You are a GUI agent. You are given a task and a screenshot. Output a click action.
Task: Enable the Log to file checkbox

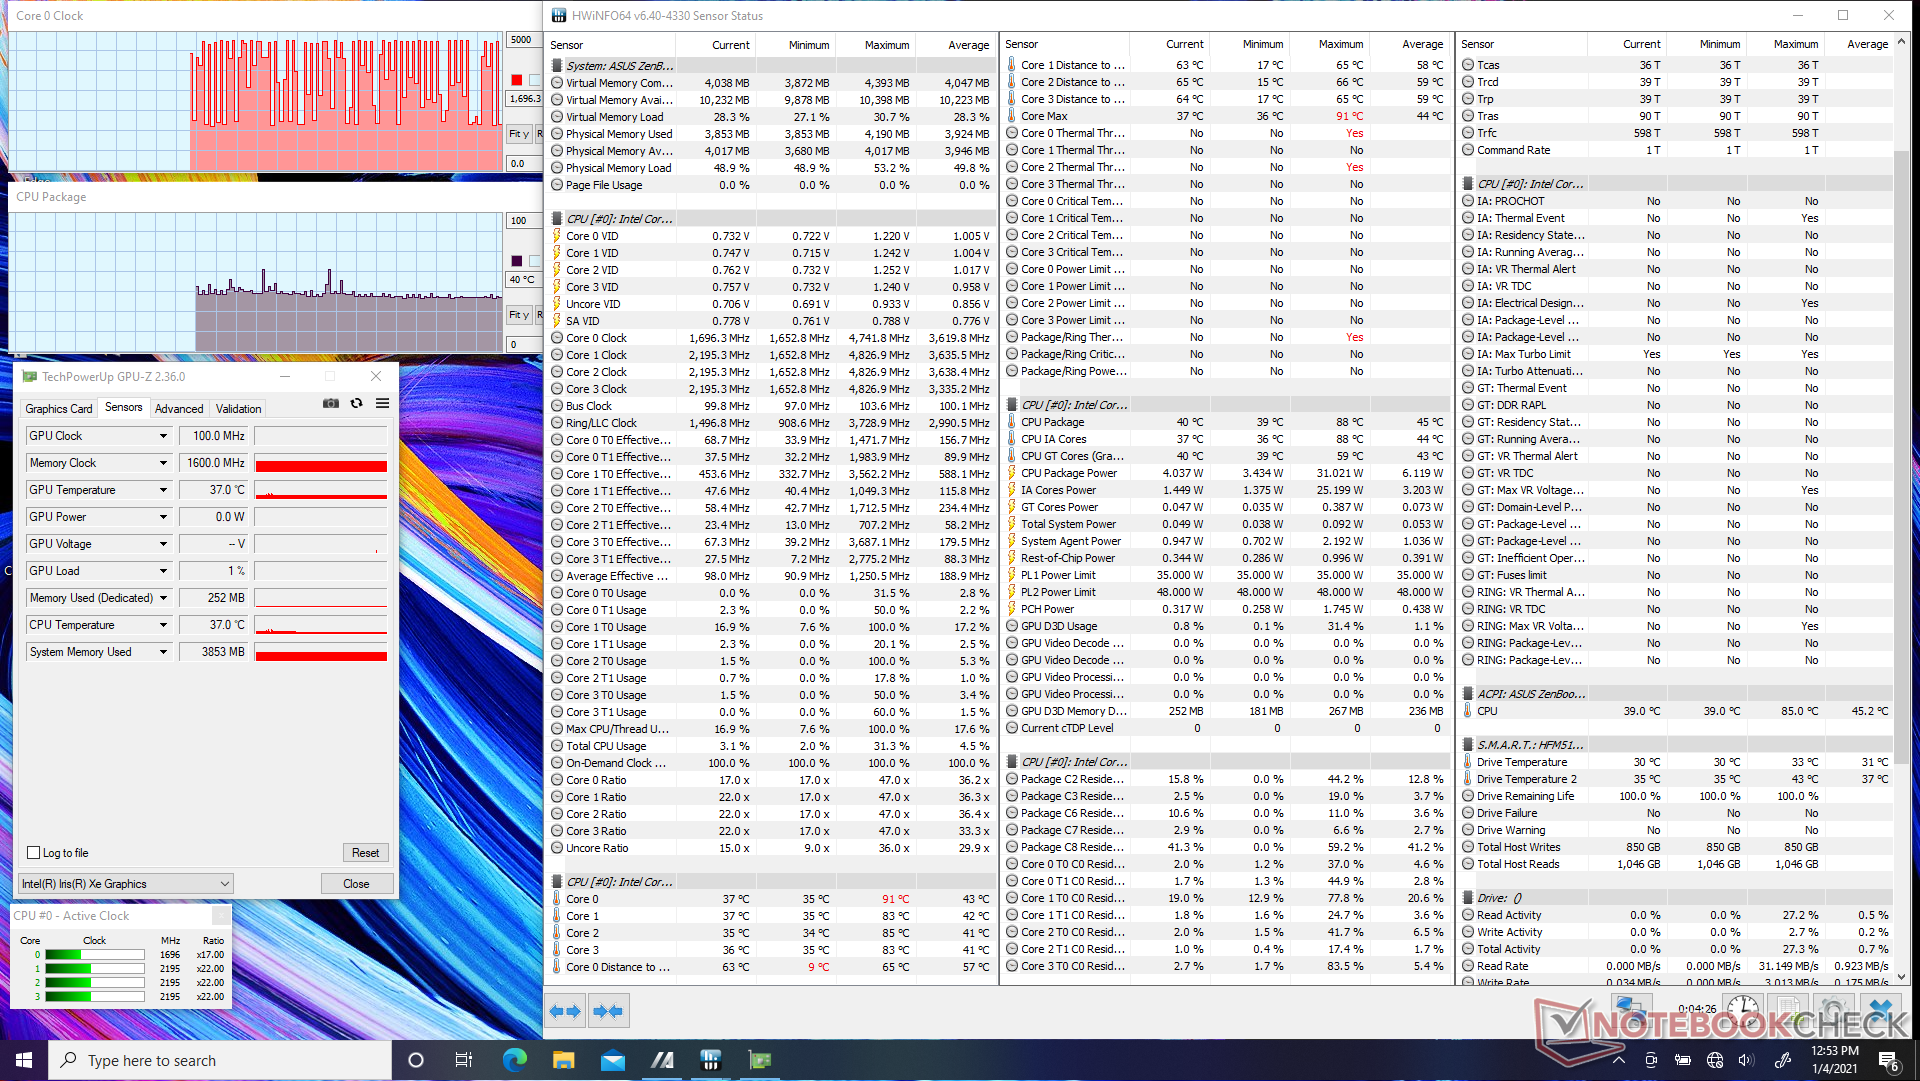pyautogui.click(x=34, y=853)
